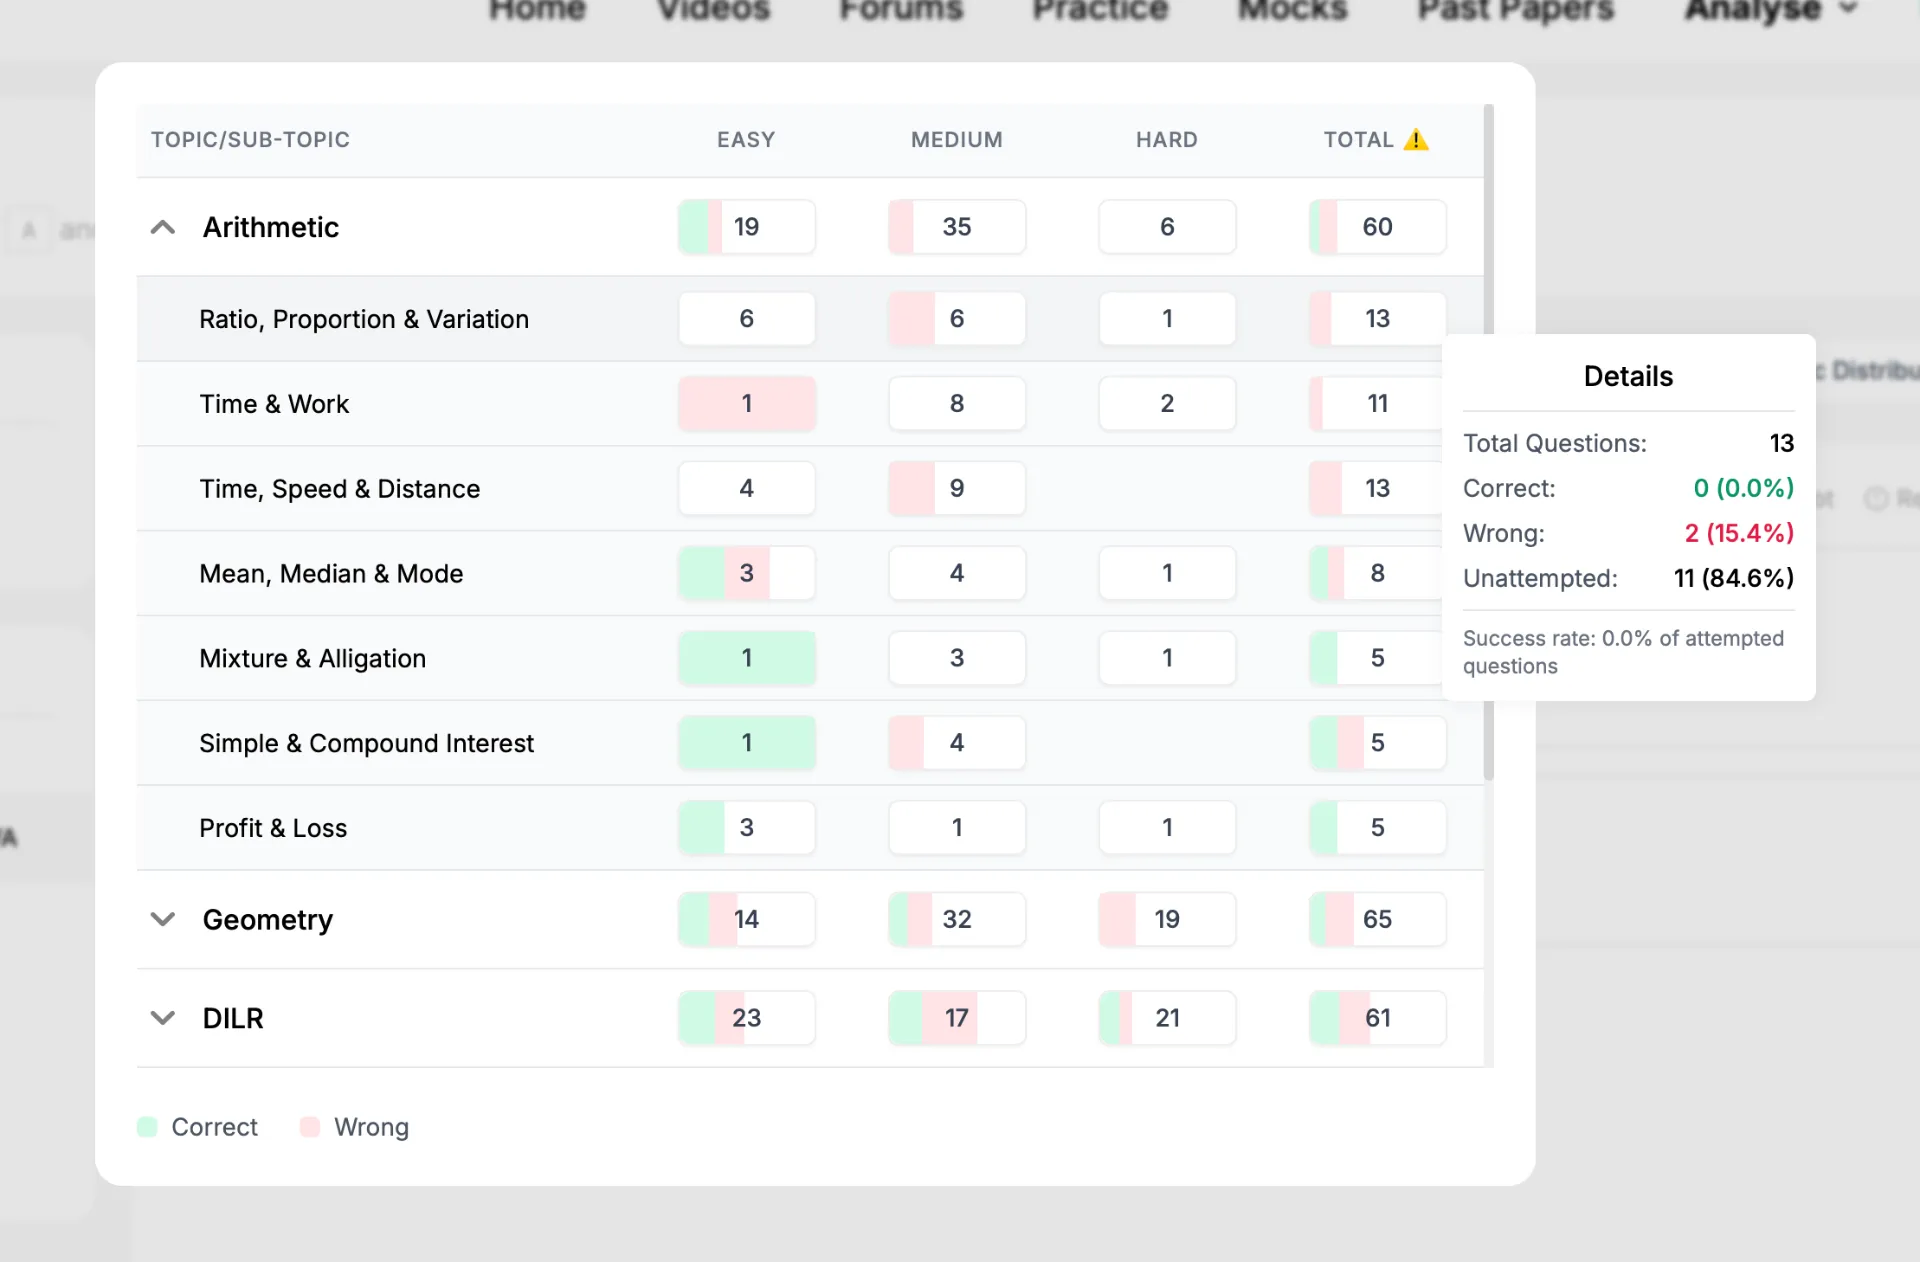Open the Practice section

[1100, 10]
